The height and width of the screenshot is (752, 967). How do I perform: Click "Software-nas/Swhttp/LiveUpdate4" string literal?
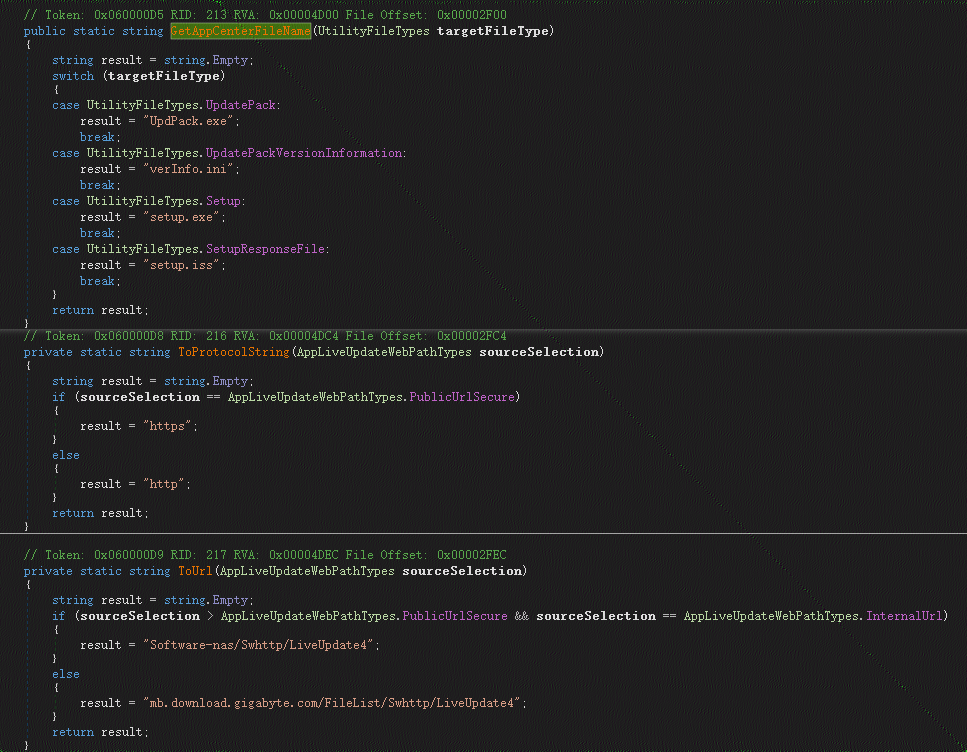[x=258, y=645]
